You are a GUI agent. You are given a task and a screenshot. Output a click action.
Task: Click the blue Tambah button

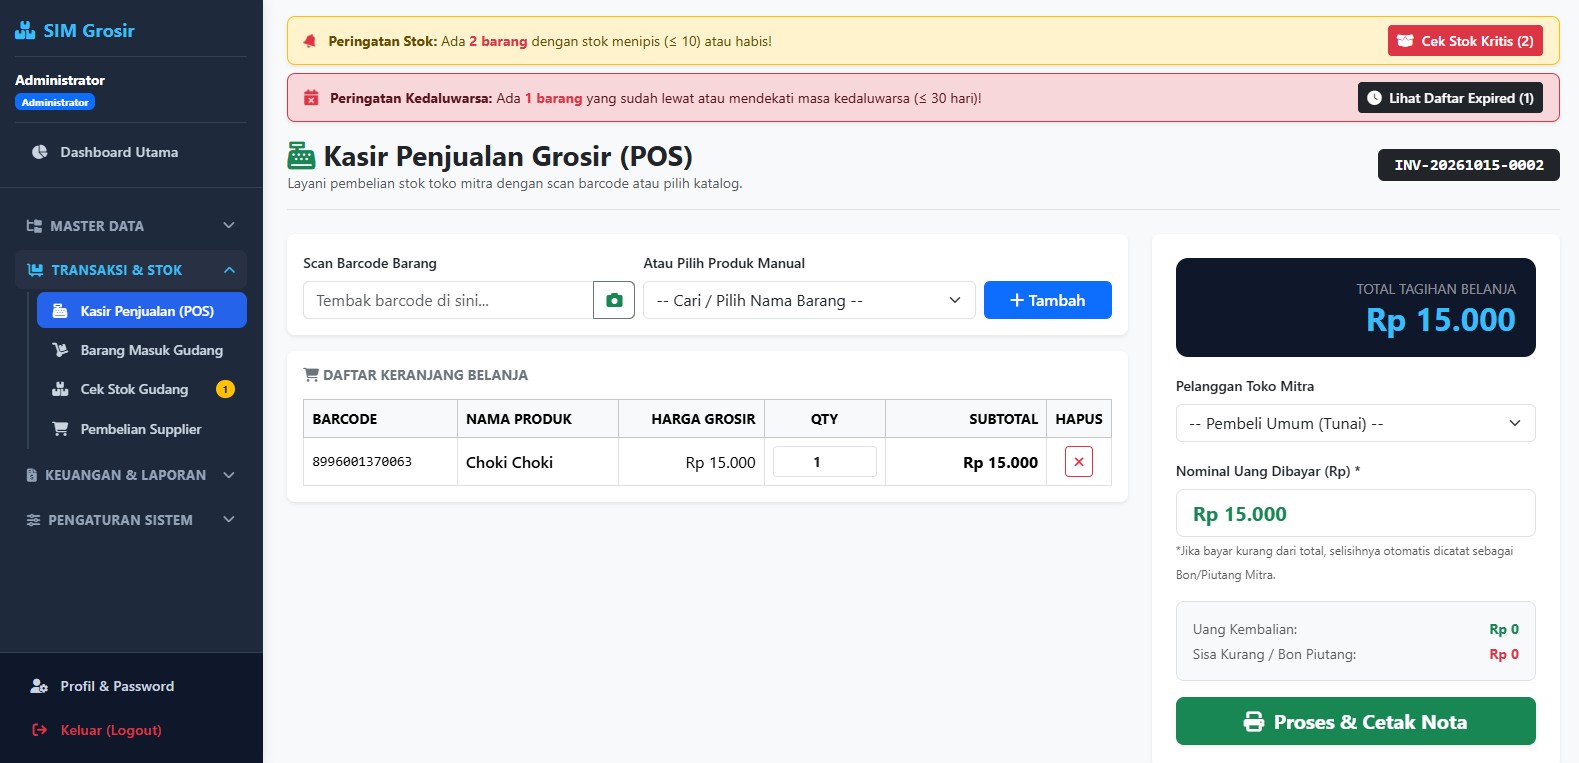coord(1048,300)
